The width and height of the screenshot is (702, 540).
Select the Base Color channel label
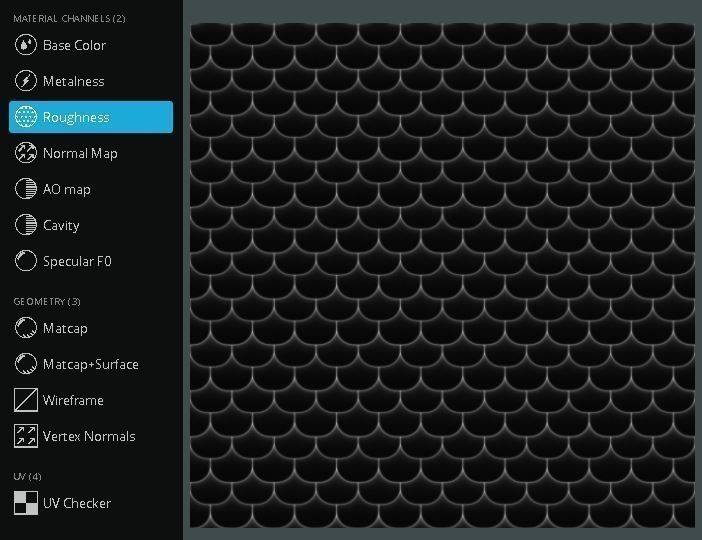(x=74, y=45)
